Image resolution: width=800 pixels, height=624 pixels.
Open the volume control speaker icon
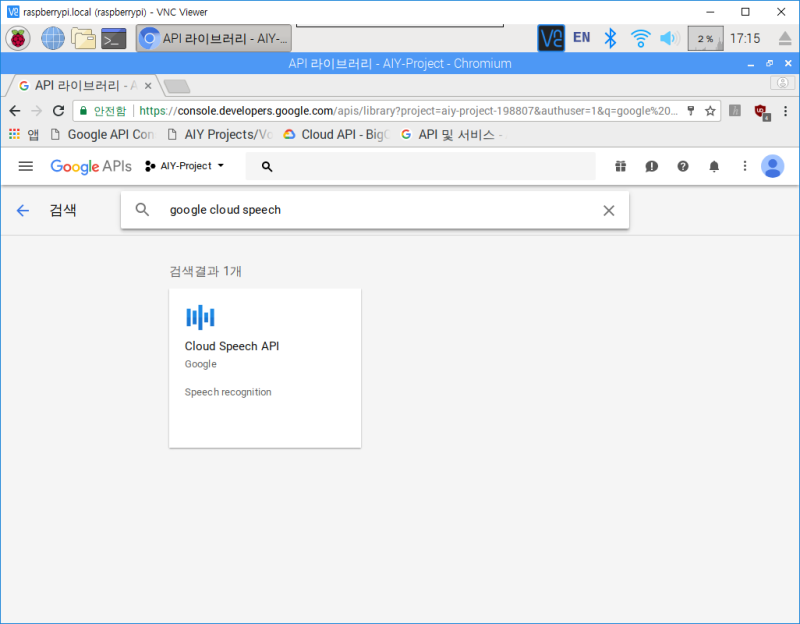(669, 38)
